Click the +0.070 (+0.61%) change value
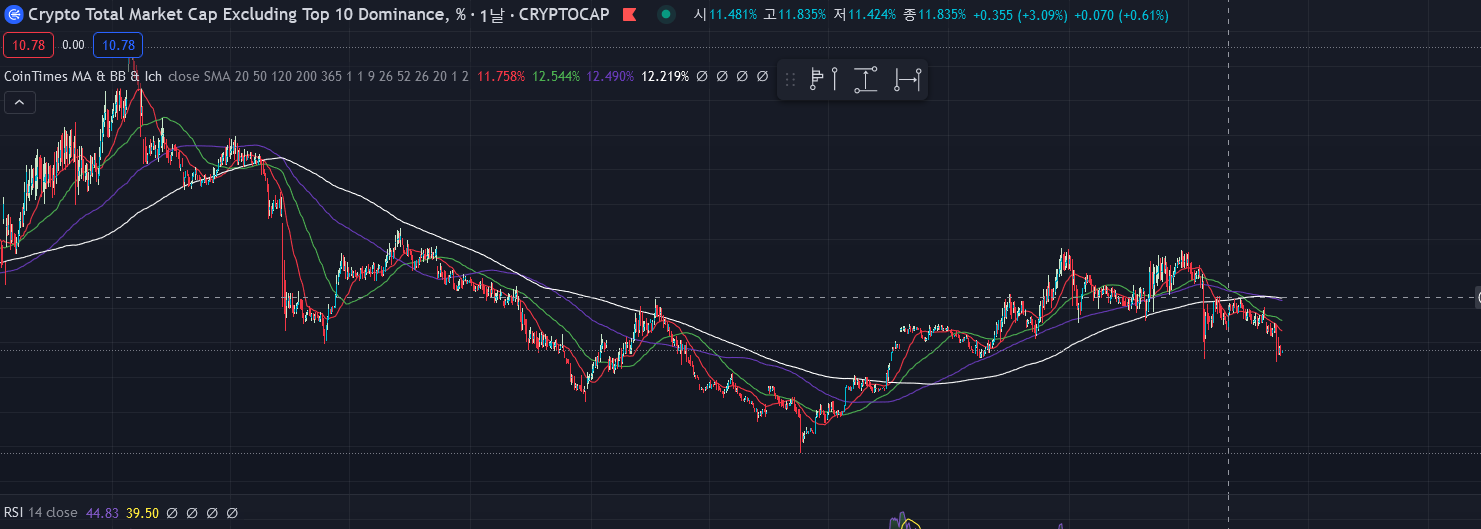This screenshot has height=529, width=1481. [x=1121, y=15]
